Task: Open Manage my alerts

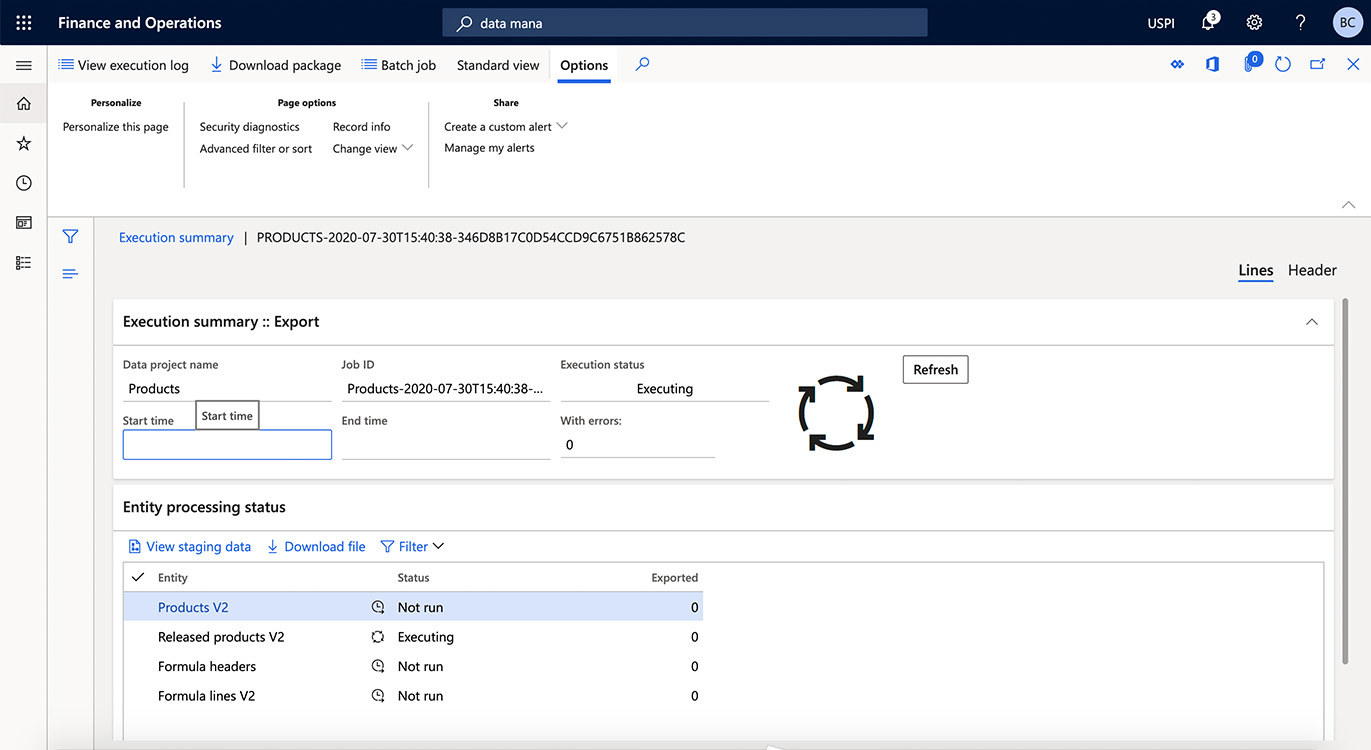Action: point(489,148)
